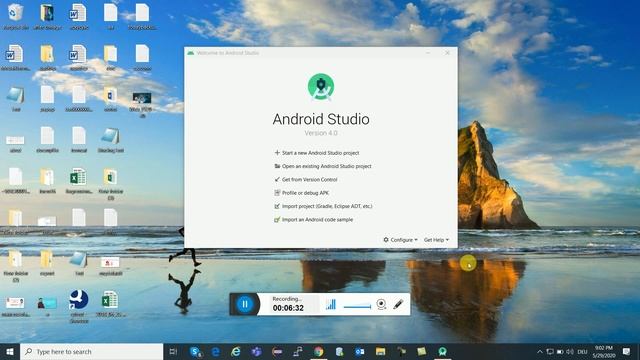Open the Configure dropdown menu
The image size is (640, 360).
(400, 240)
